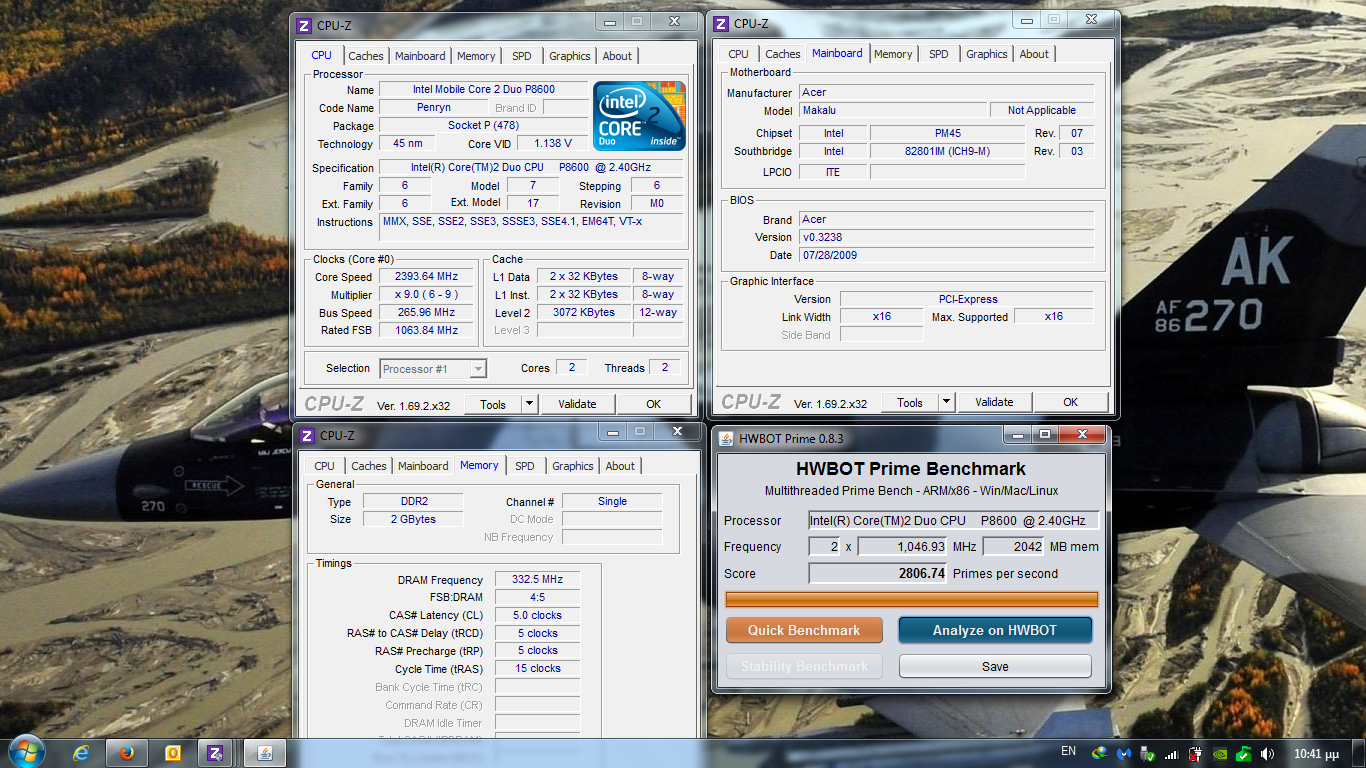
Task: Click the network signal bars tray icon
Action: 1171,753
